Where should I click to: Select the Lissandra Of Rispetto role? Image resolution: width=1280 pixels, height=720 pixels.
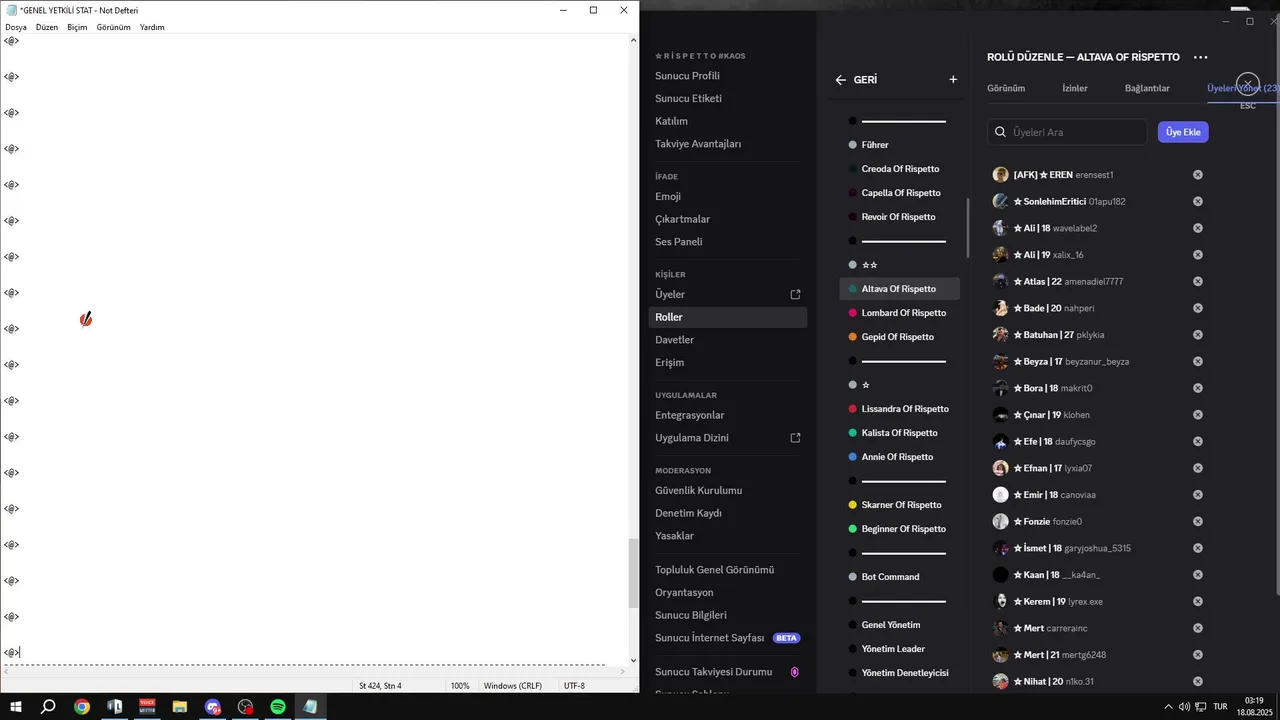900,409
